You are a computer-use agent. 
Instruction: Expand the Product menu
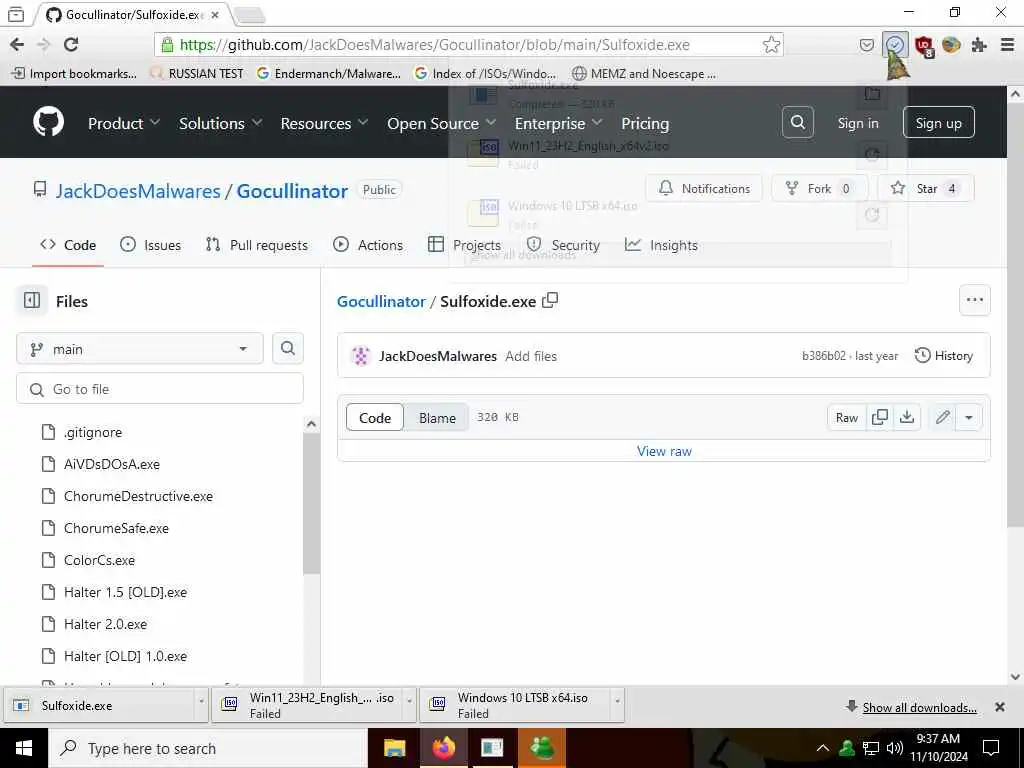pyautogui.click(x=124, y=123)
